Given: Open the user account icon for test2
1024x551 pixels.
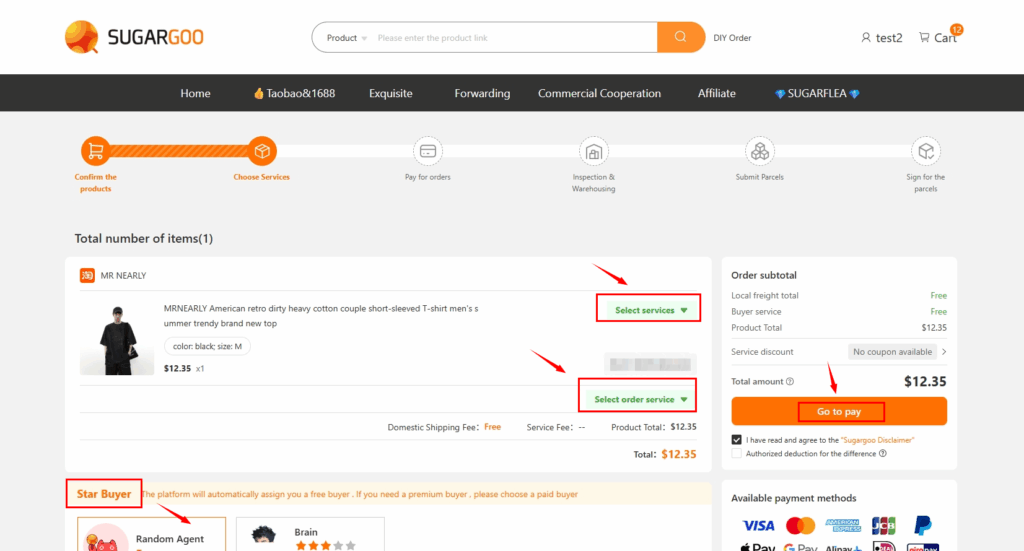Looking at the screenshot, I should [866, 38].
